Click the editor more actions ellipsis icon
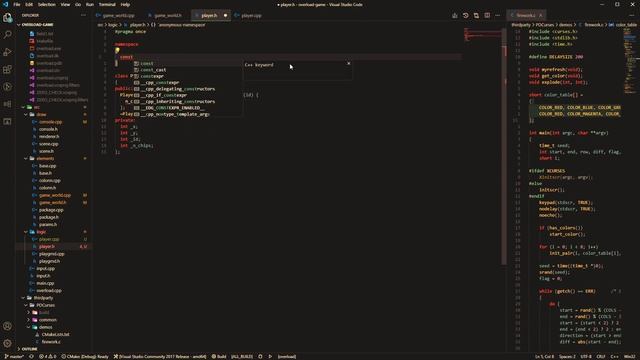Viewport: 640px width, 360px height. pos(498,16)
